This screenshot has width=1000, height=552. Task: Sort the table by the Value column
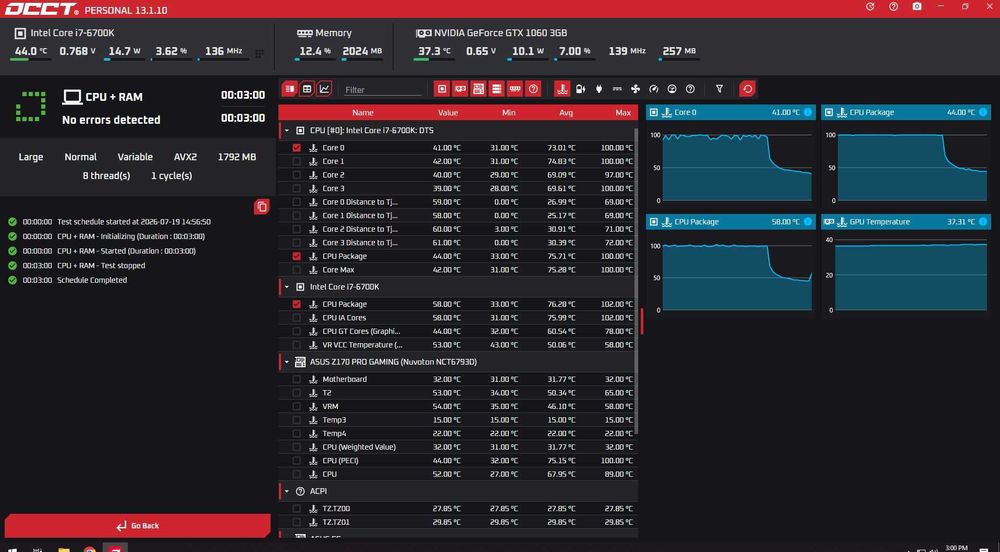[448, 112]
